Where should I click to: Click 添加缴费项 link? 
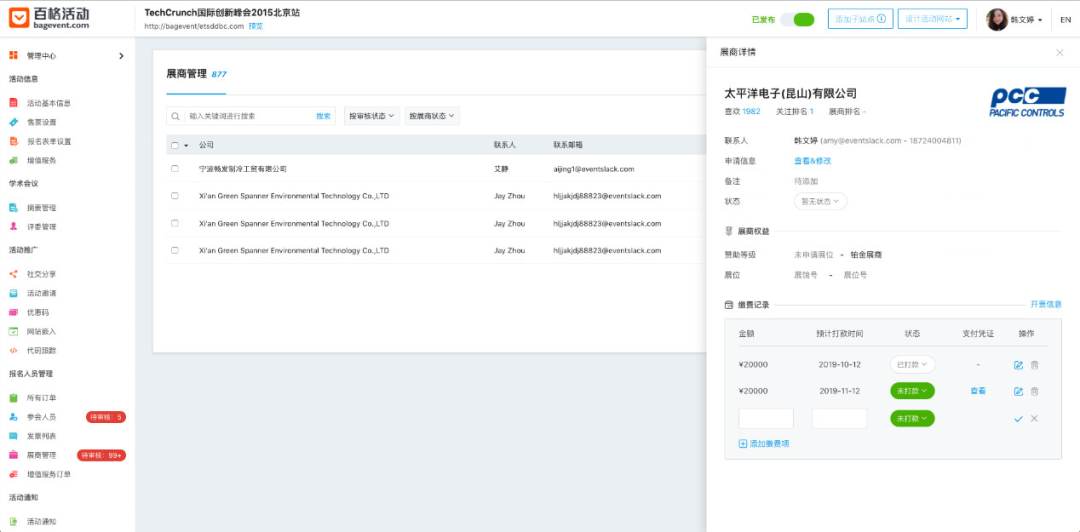pos(764,444)
